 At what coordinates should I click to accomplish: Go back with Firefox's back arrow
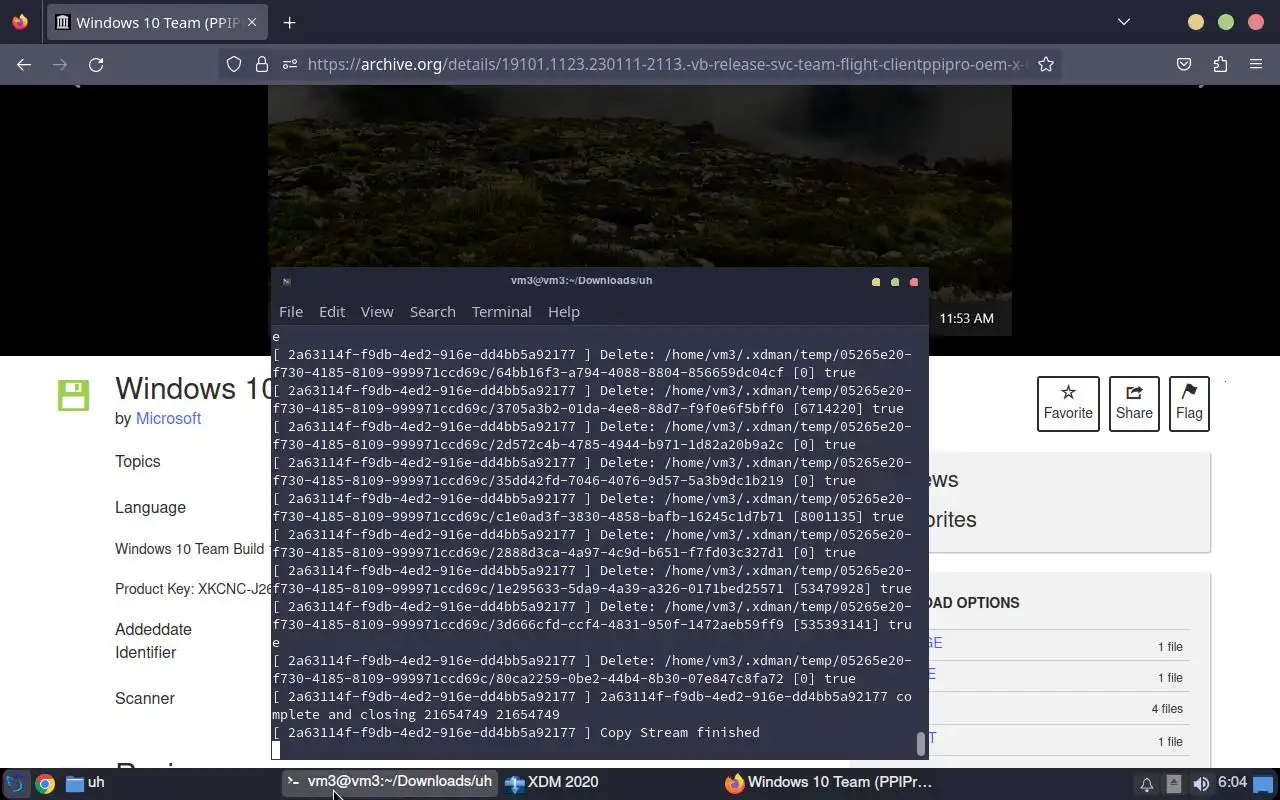pyautogui.click(x=24, y=64)
